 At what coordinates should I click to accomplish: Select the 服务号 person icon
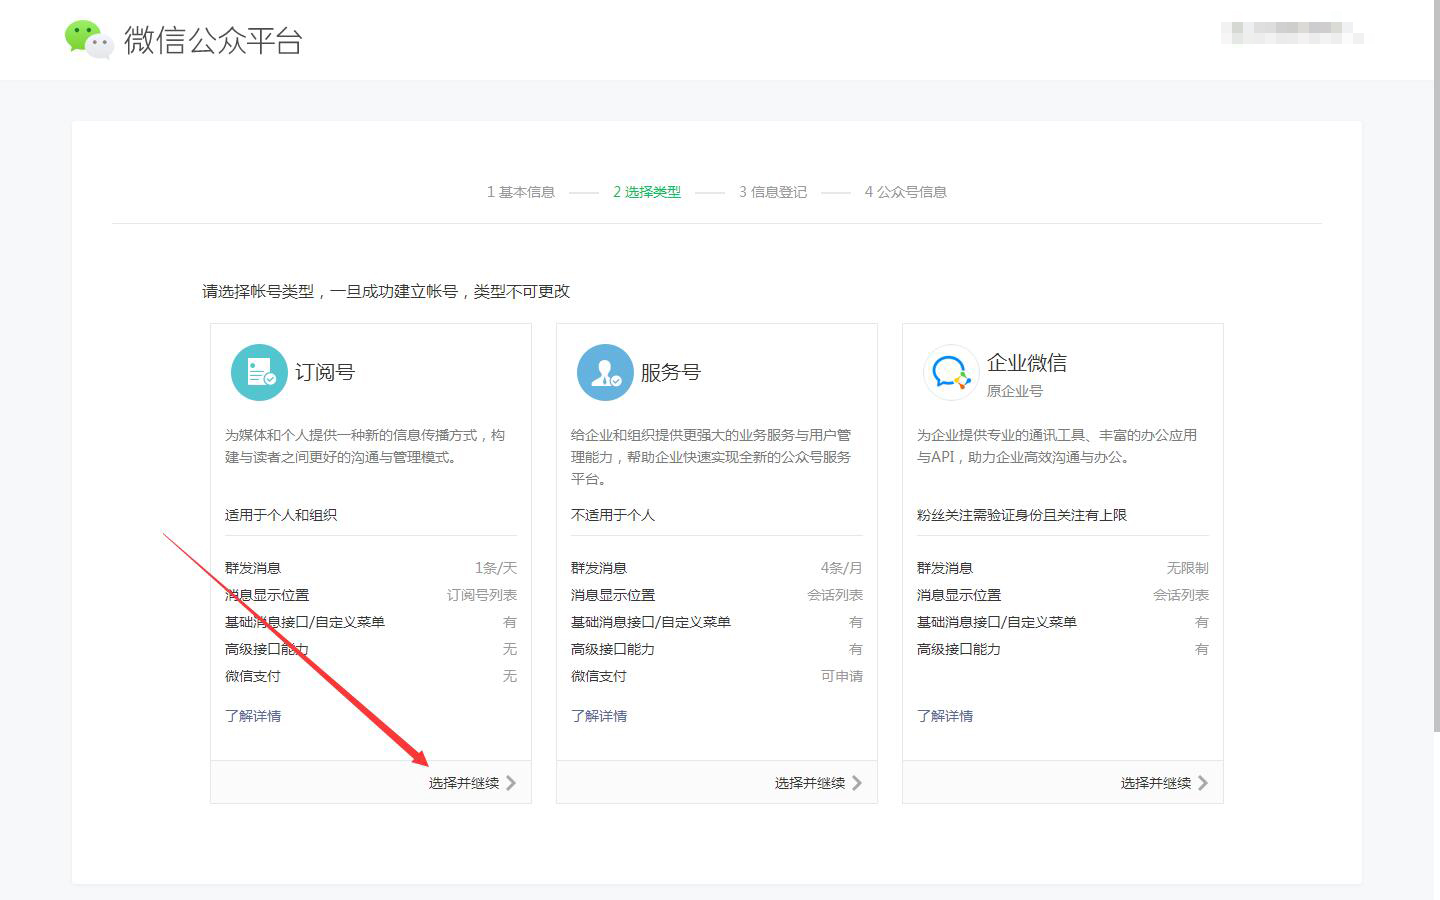[605, 371]
